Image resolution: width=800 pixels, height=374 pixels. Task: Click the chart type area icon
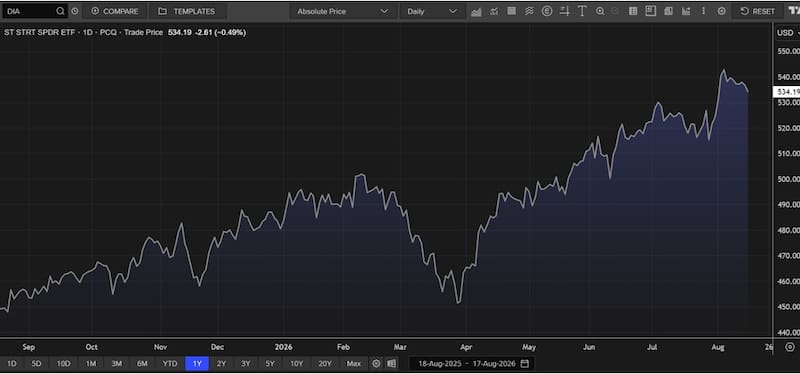click(x=476, y=11)
